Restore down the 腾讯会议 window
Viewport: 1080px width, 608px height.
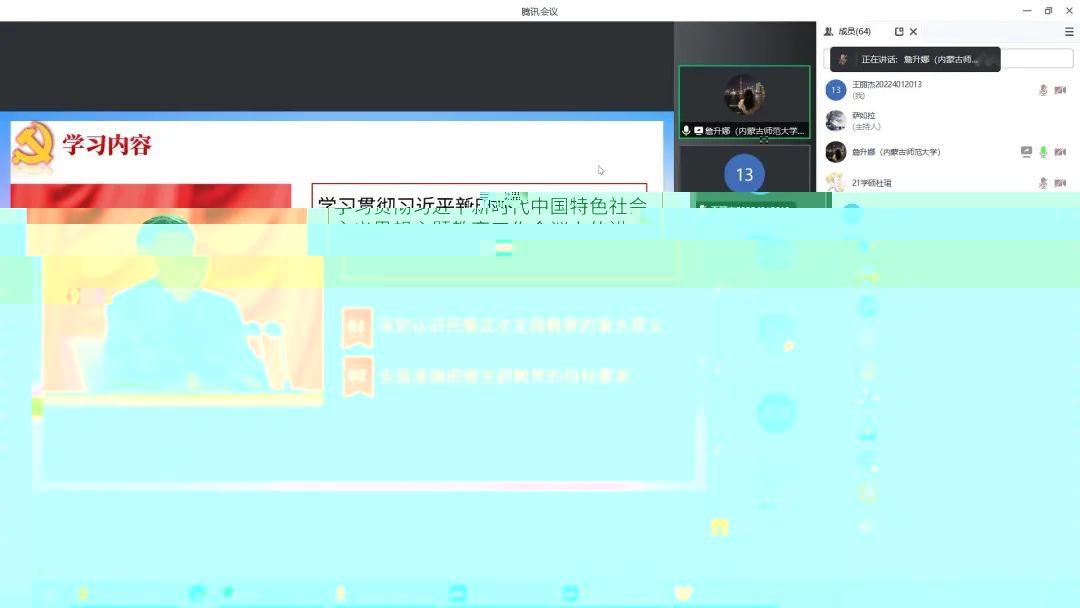[1048, 10]
